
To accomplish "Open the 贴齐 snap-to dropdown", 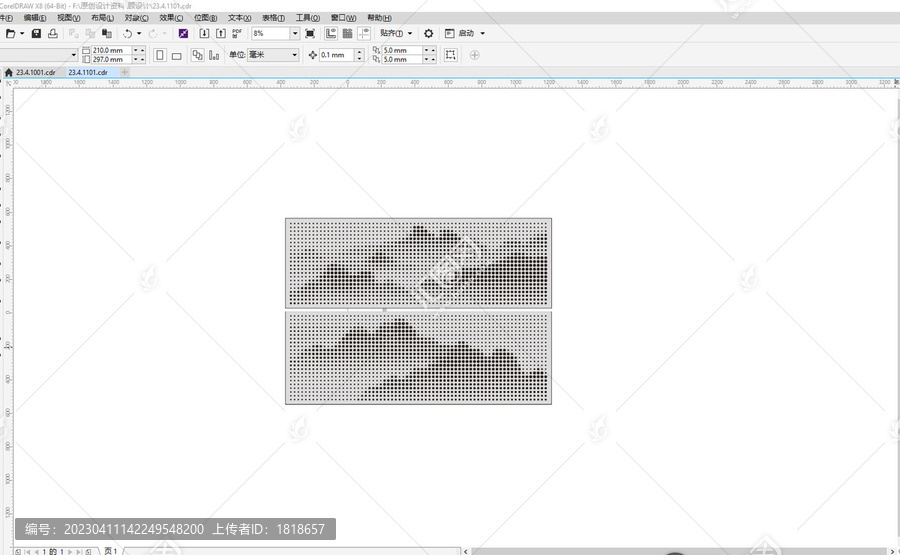I will point(395,34).
